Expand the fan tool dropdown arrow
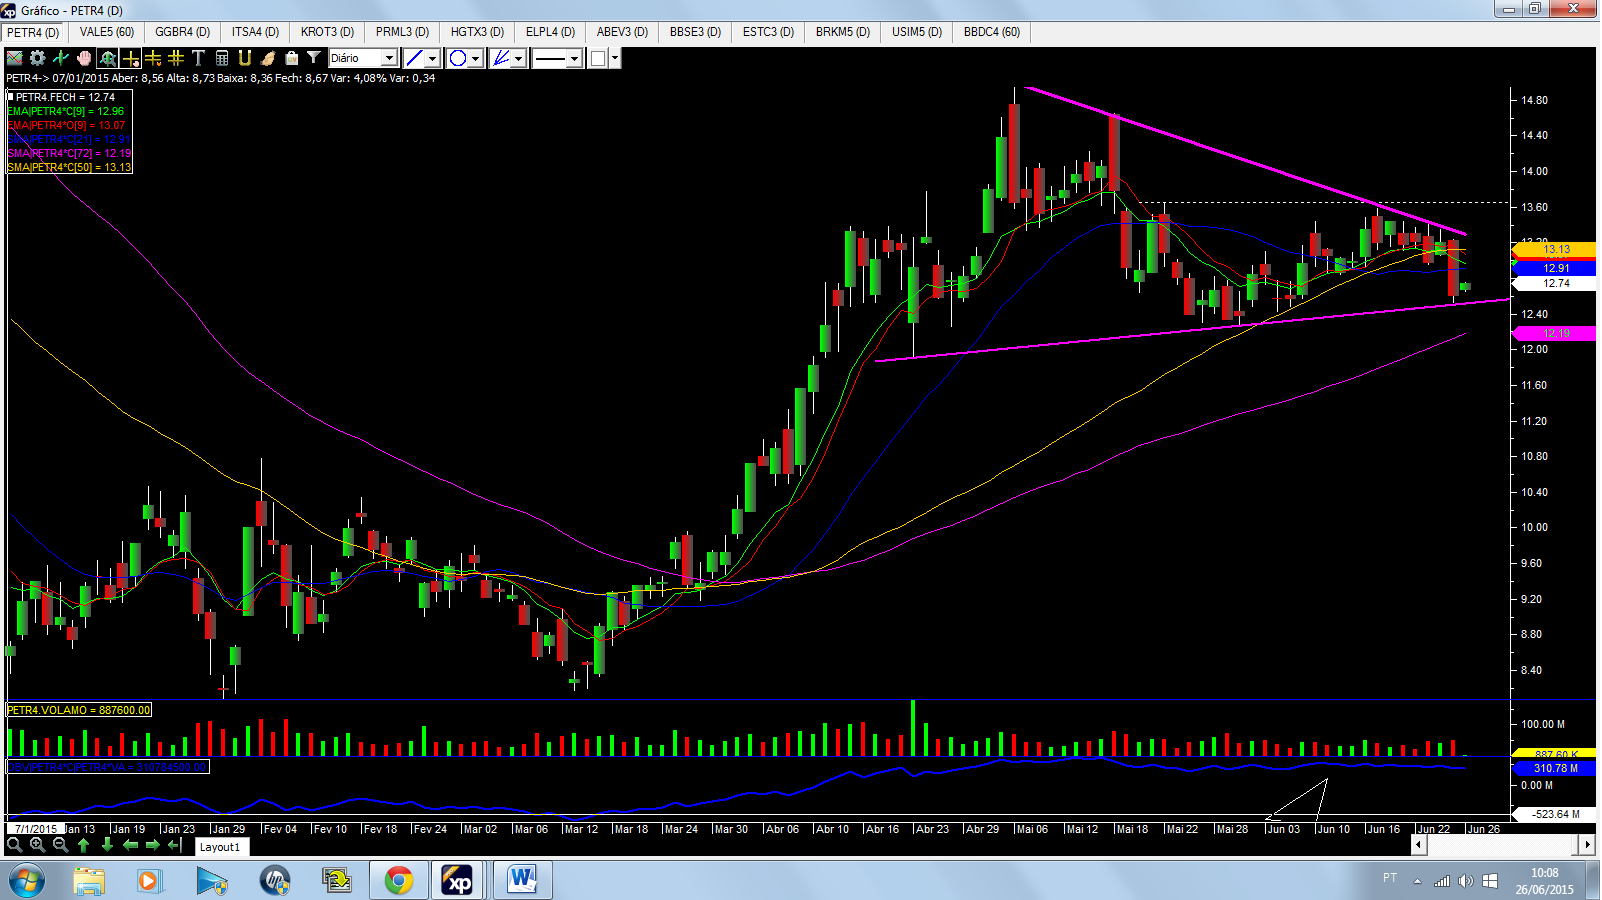Image resolution: width=1602 pixels, height=900 pixels. pyautogui.click(x=519, y=58)
